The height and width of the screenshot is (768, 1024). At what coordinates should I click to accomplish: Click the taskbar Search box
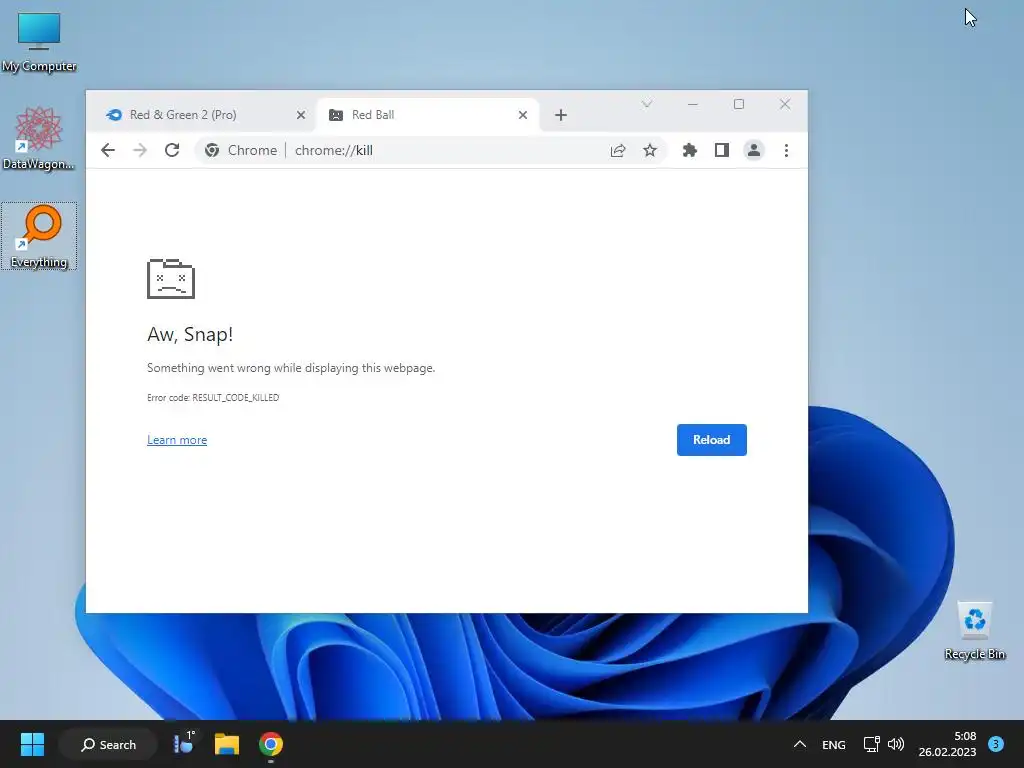coord(108,744)
